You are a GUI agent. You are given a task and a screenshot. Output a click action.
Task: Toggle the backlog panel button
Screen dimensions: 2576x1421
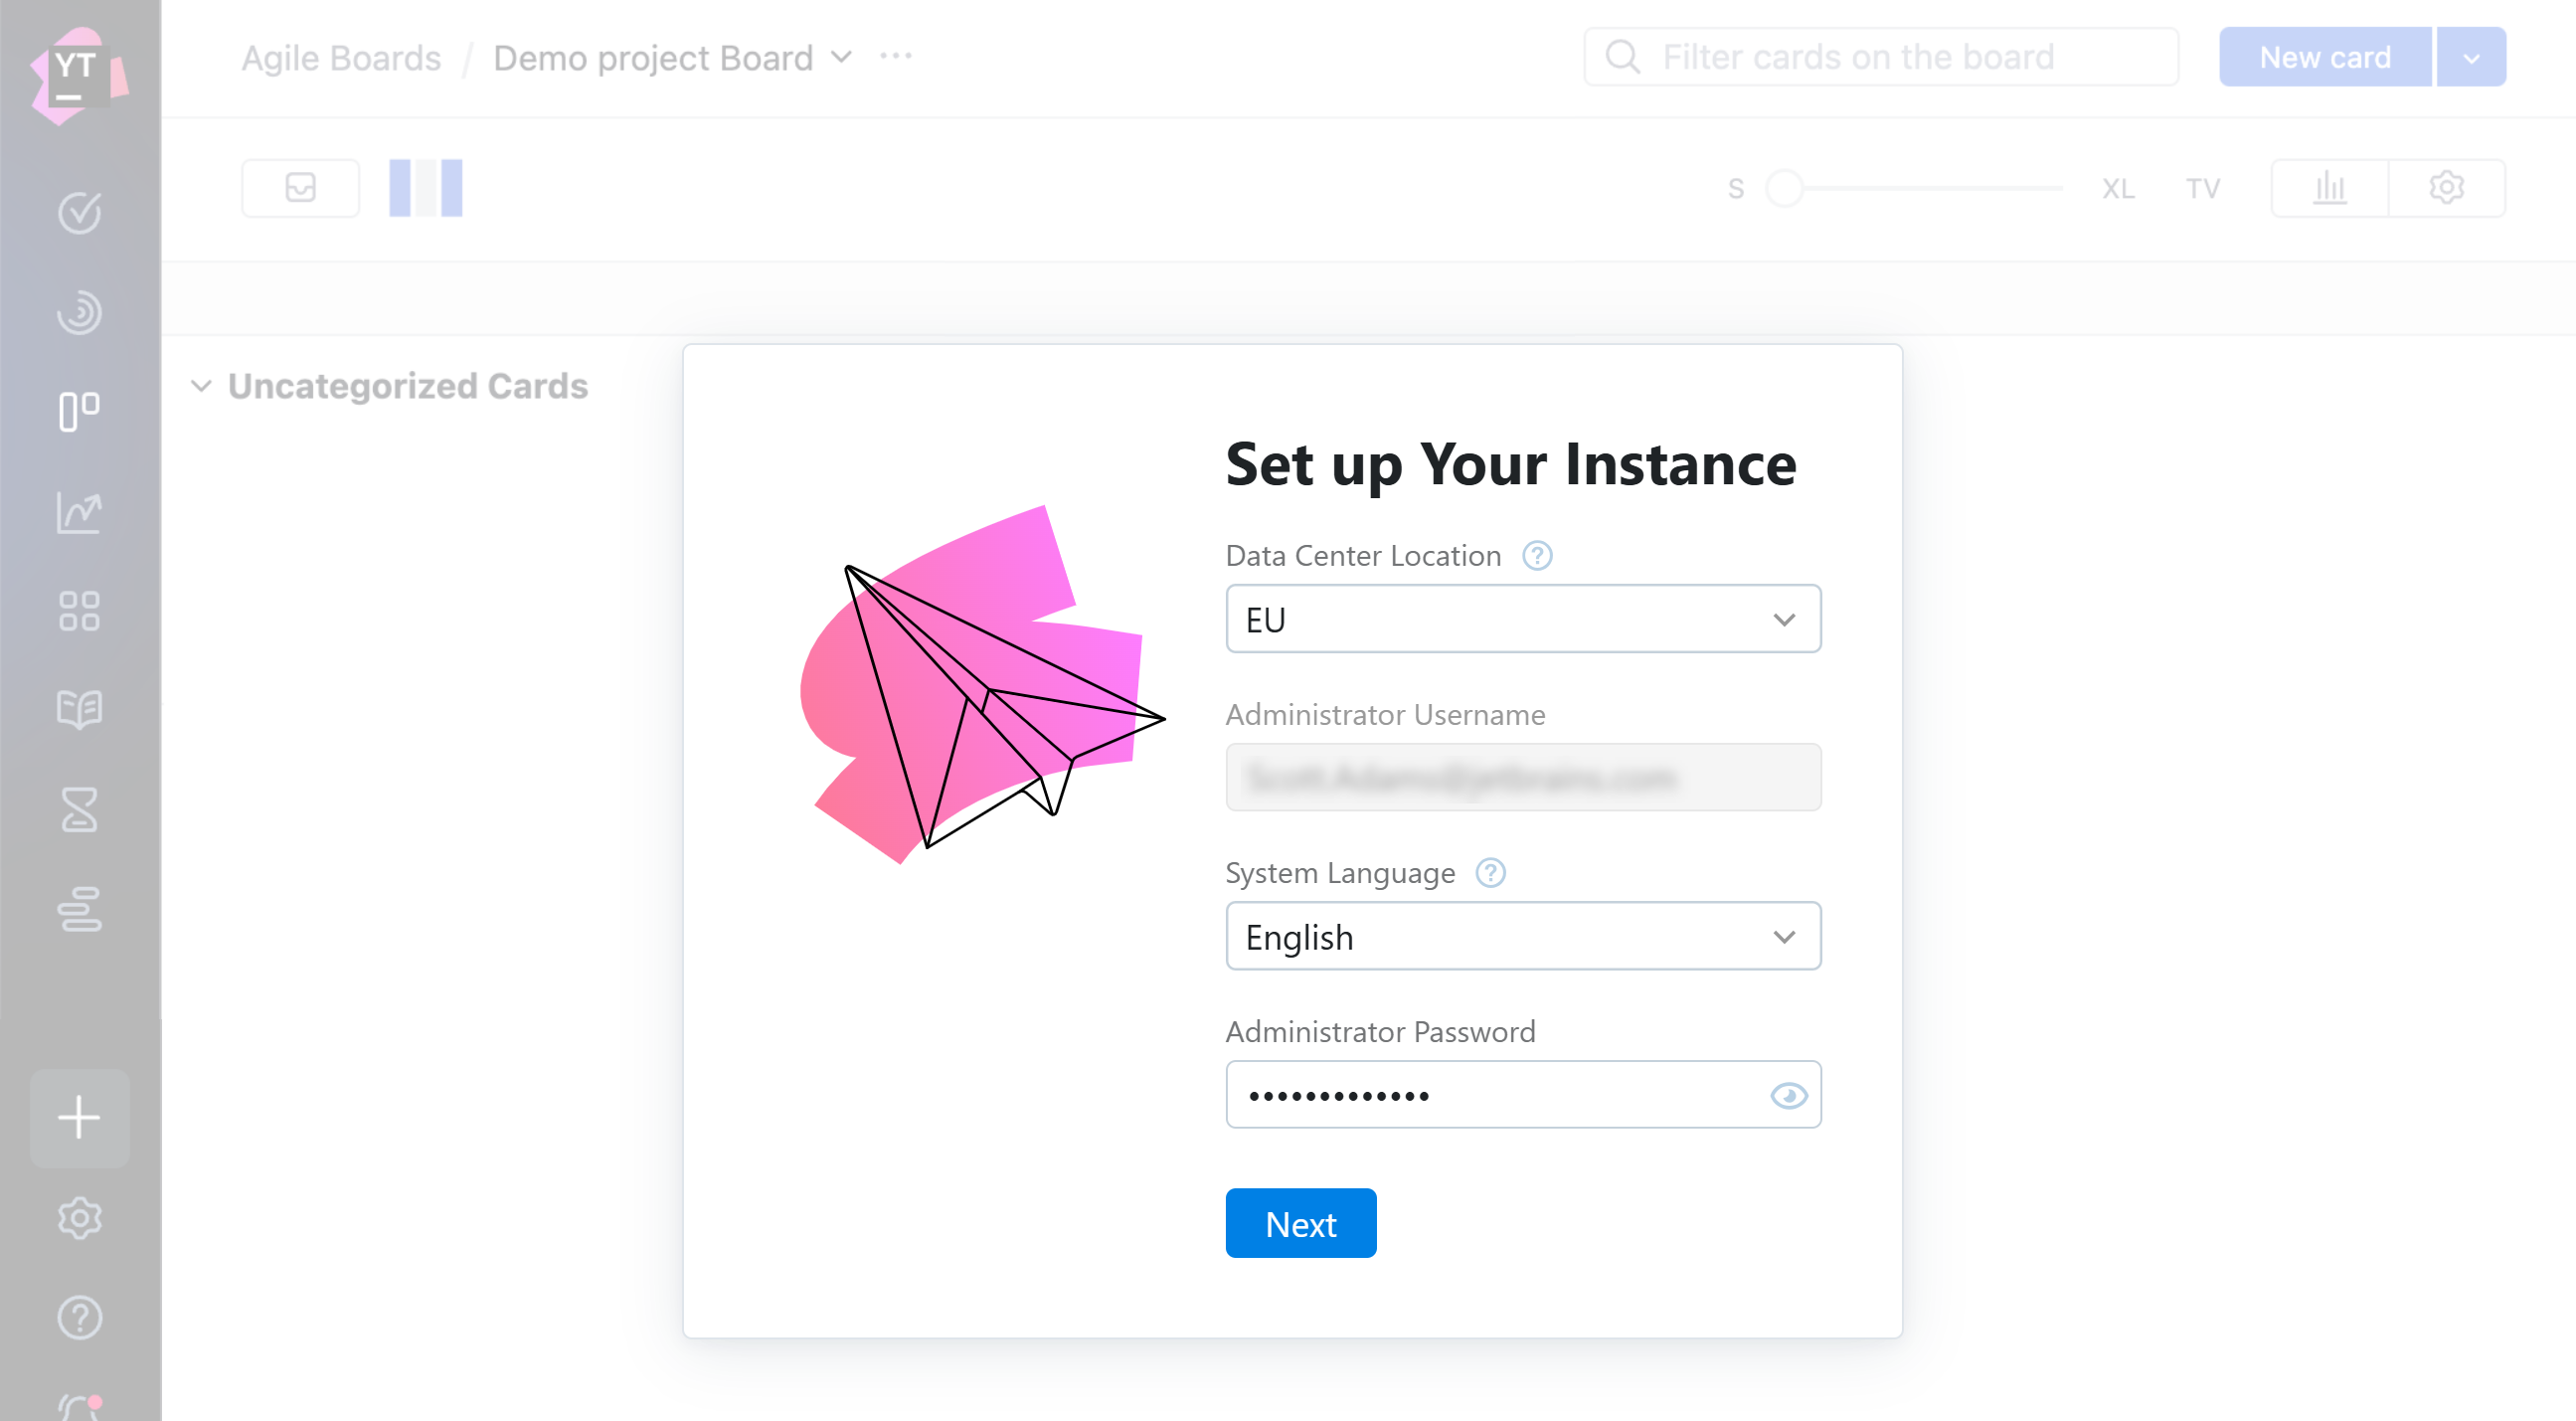pos(300,188)
